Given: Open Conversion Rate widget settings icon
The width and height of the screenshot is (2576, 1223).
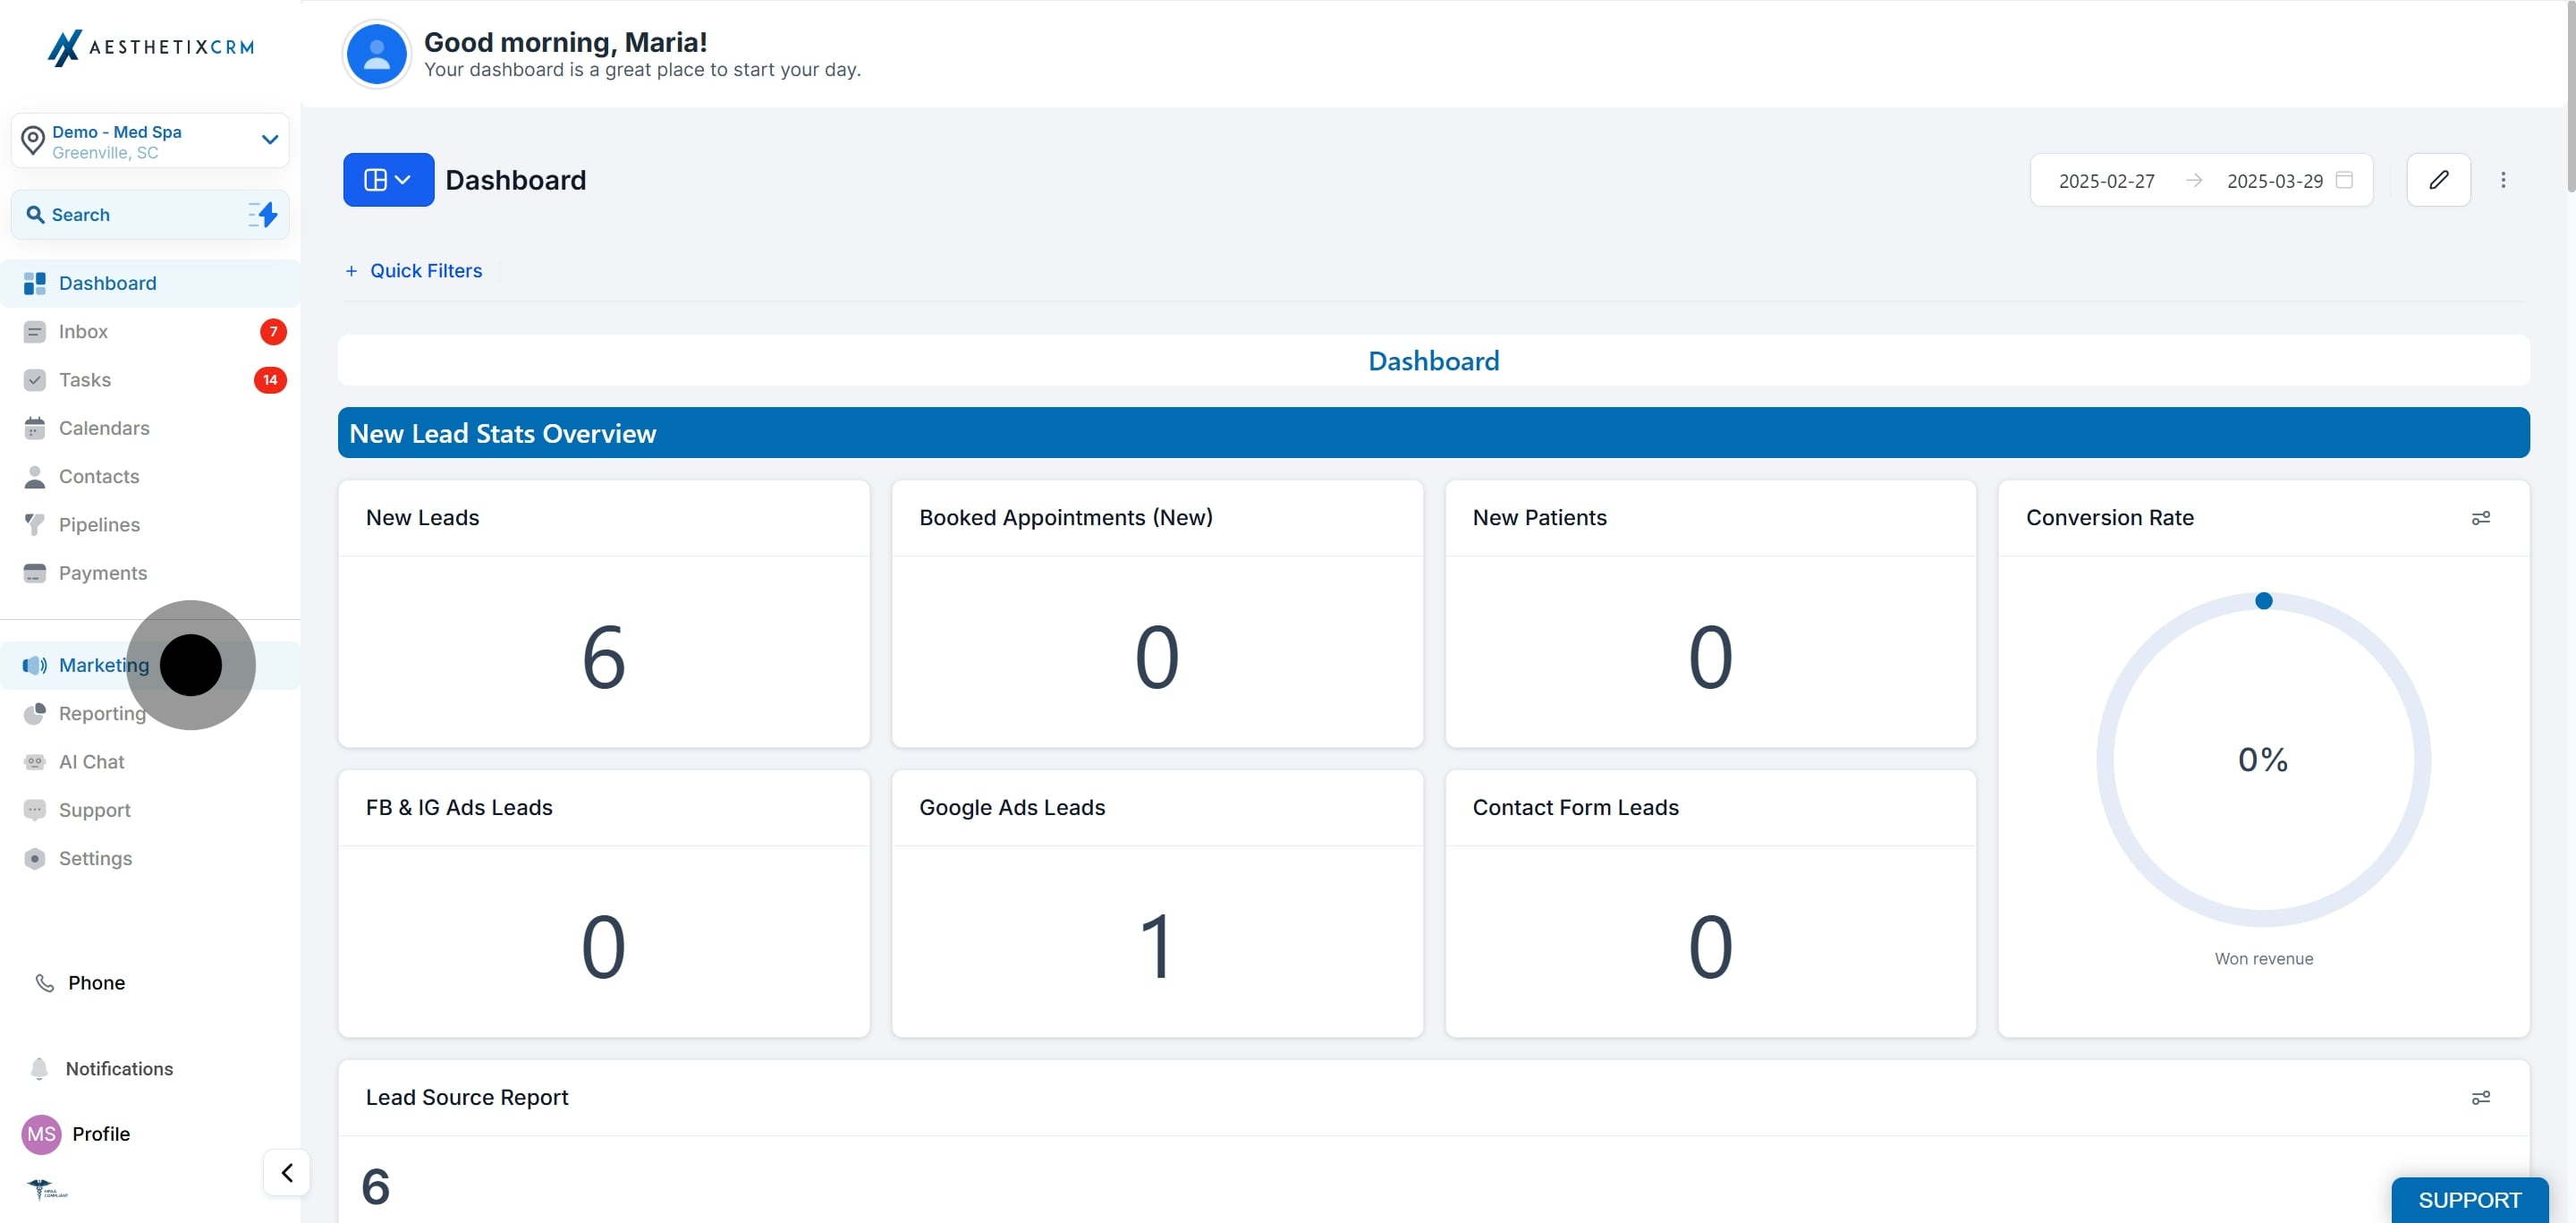Looking at the screenshot, I should click(x=2480, y=518).
